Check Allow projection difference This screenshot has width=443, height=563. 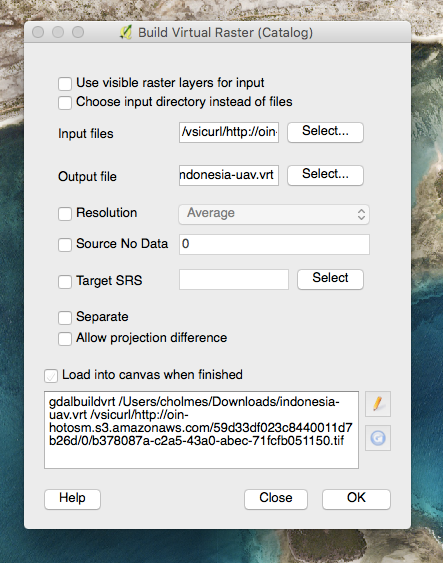click(x=65, y=339)
